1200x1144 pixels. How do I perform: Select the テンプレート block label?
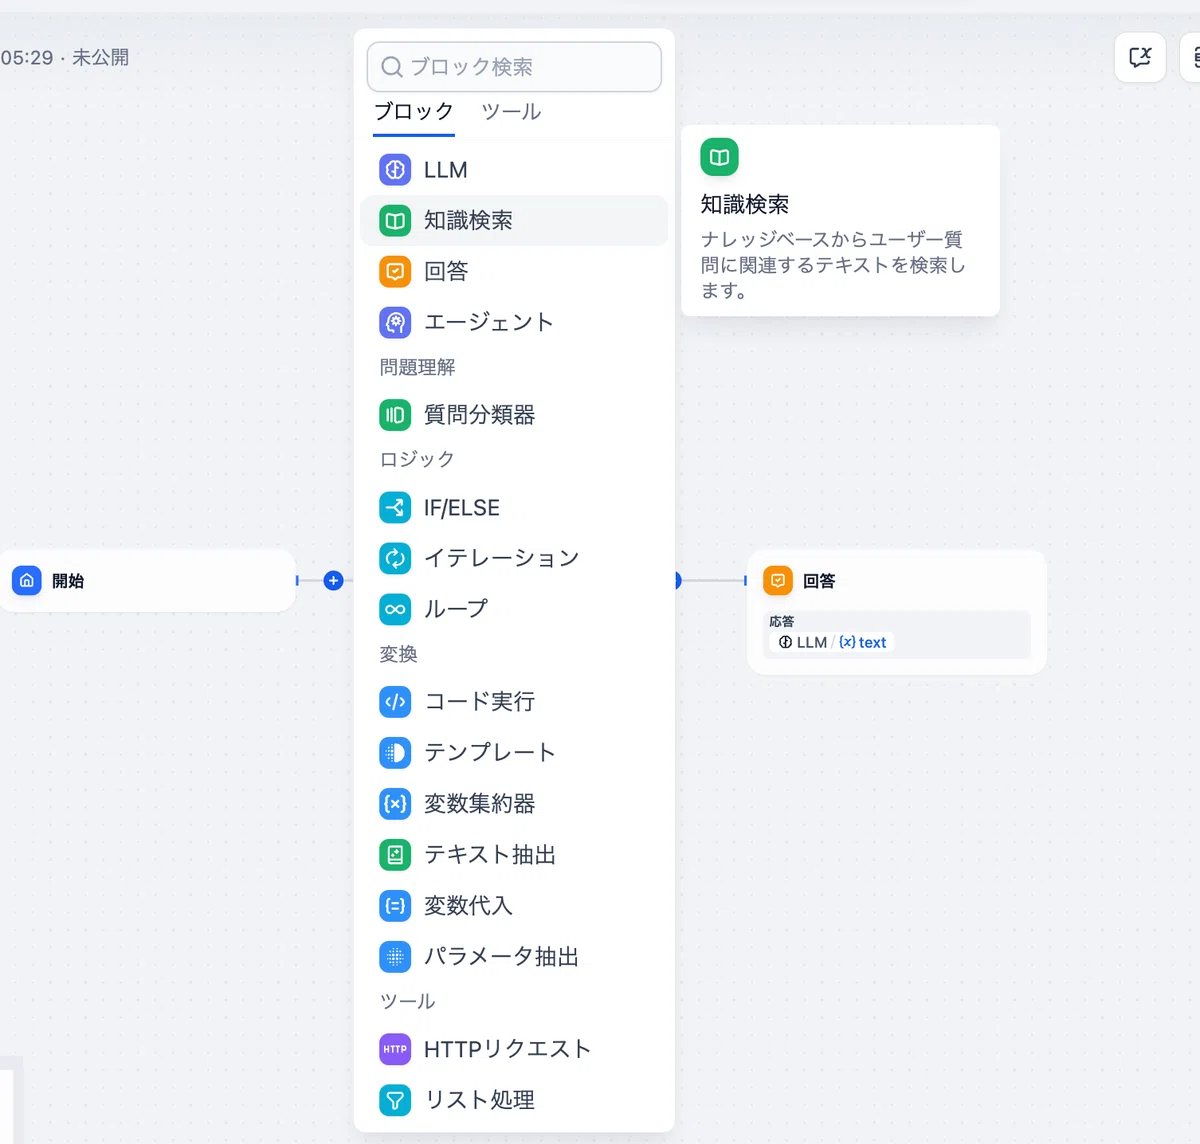click(490, 753)
